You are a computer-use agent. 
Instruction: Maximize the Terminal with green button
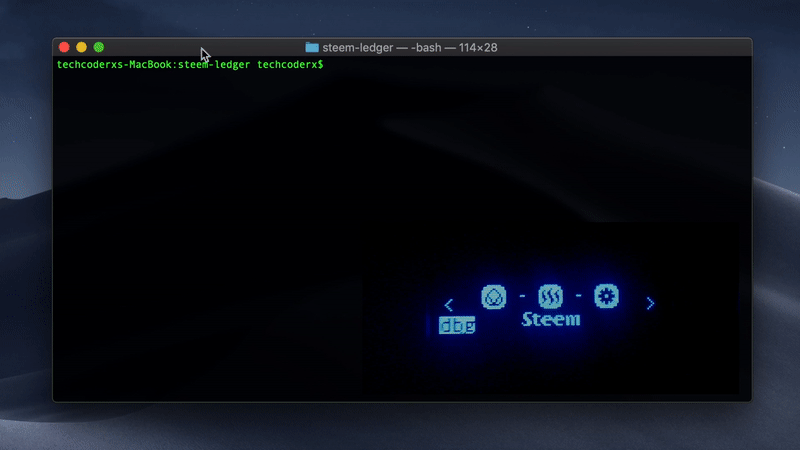99,47
